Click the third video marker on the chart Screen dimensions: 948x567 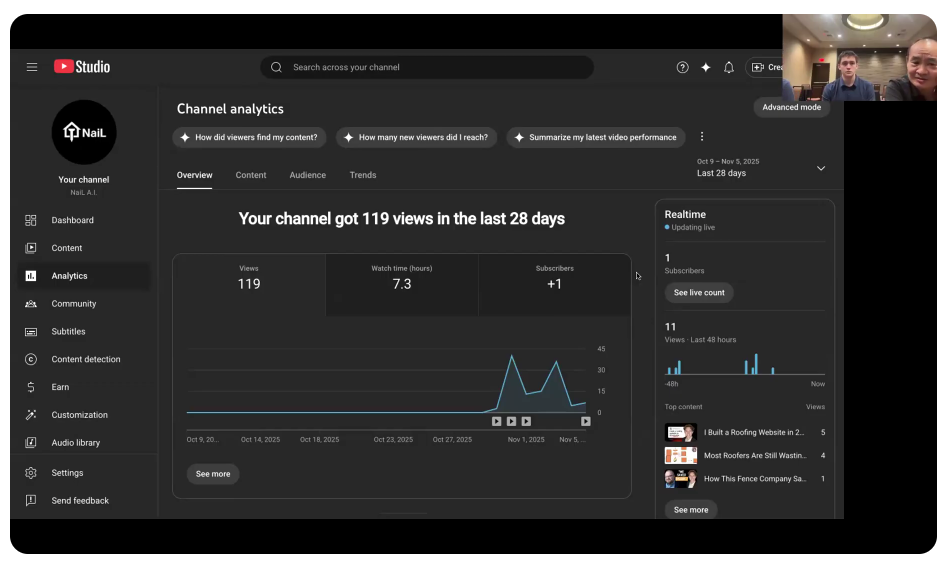(526, 421)
